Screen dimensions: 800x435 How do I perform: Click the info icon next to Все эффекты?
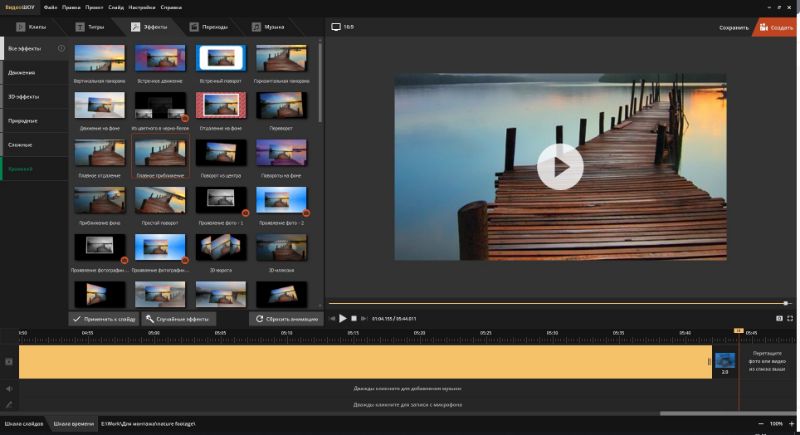coord(61,48)
